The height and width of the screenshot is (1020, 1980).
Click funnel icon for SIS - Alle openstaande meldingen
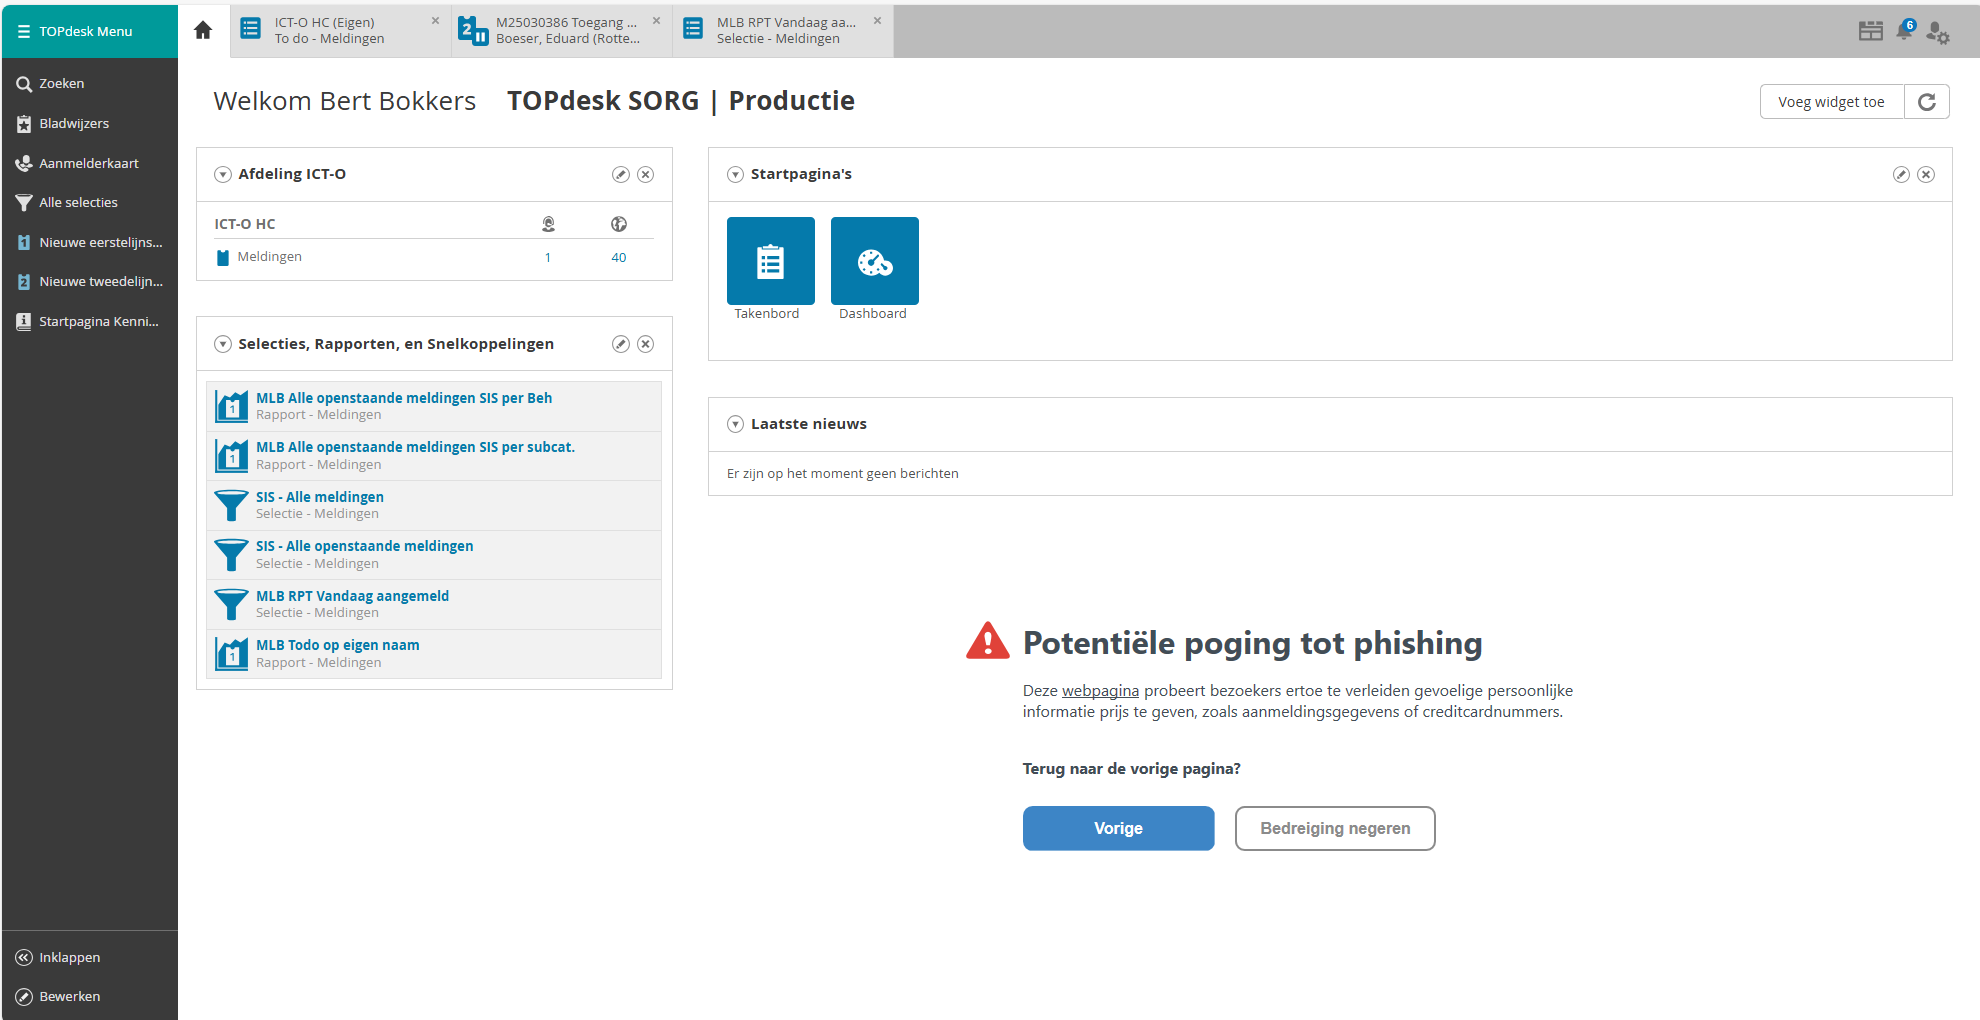pyautogui.click(x=232, y=555)
